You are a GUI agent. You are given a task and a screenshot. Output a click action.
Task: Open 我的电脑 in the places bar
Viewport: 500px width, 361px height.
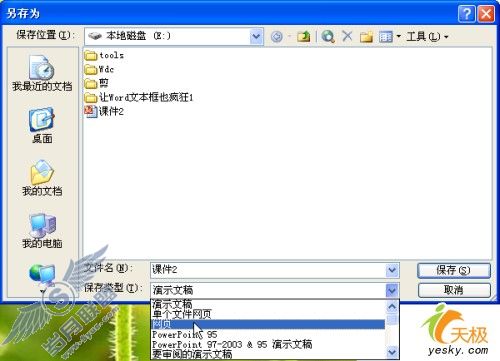[42, 230]
